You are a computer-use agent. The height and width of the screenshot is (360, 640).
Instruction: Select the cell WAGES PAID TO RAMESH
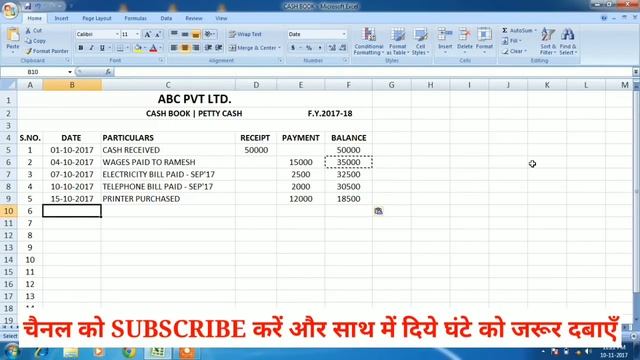[168, 162]
